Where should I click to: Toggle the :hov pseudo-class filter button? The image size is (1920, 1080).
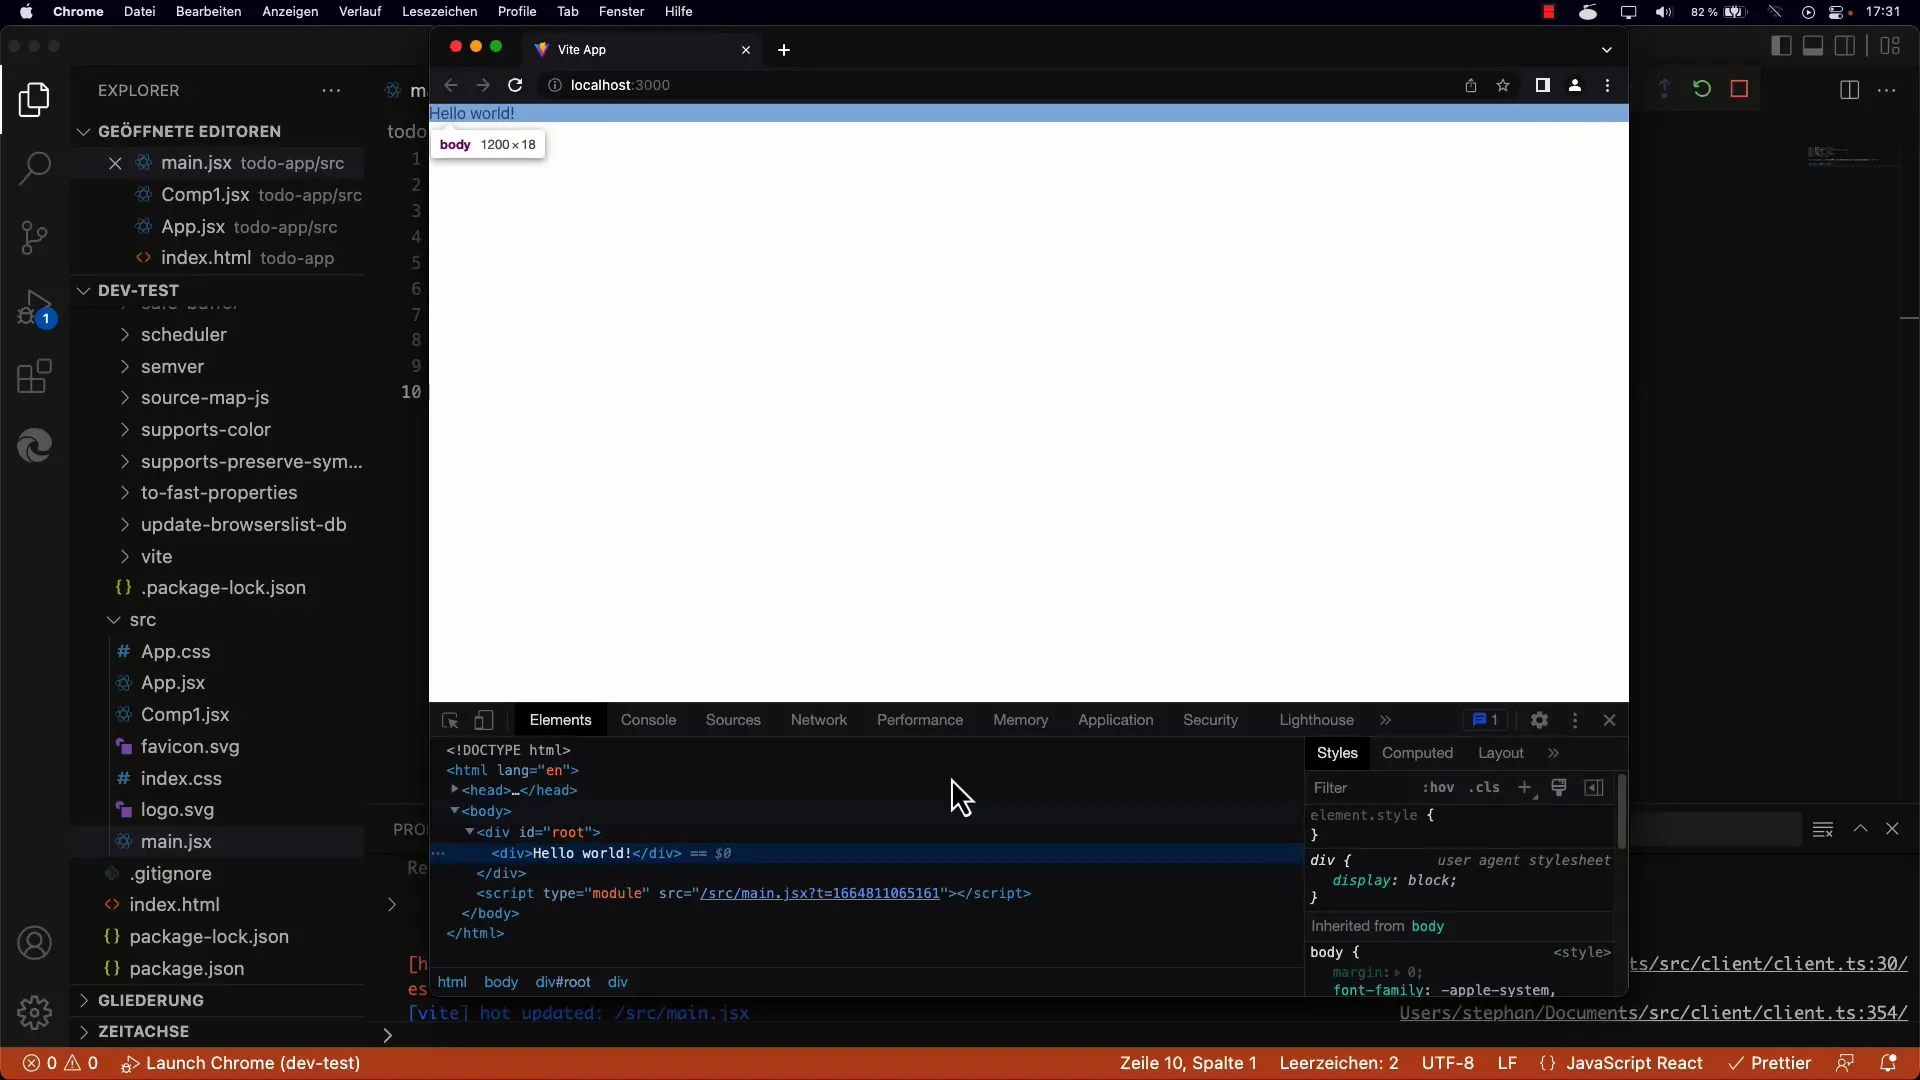point(1439,787)
